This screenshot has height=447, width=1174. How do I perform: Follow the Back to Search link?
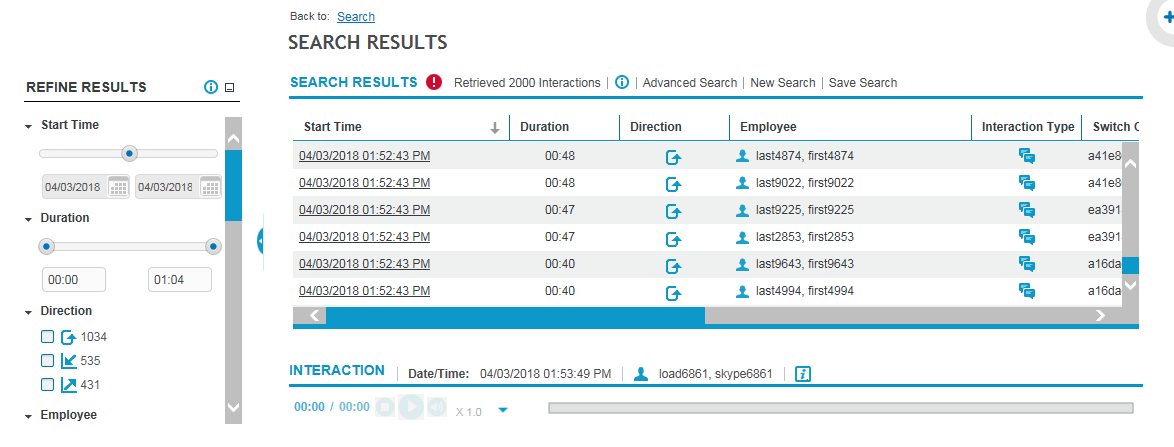coord(356,17)
